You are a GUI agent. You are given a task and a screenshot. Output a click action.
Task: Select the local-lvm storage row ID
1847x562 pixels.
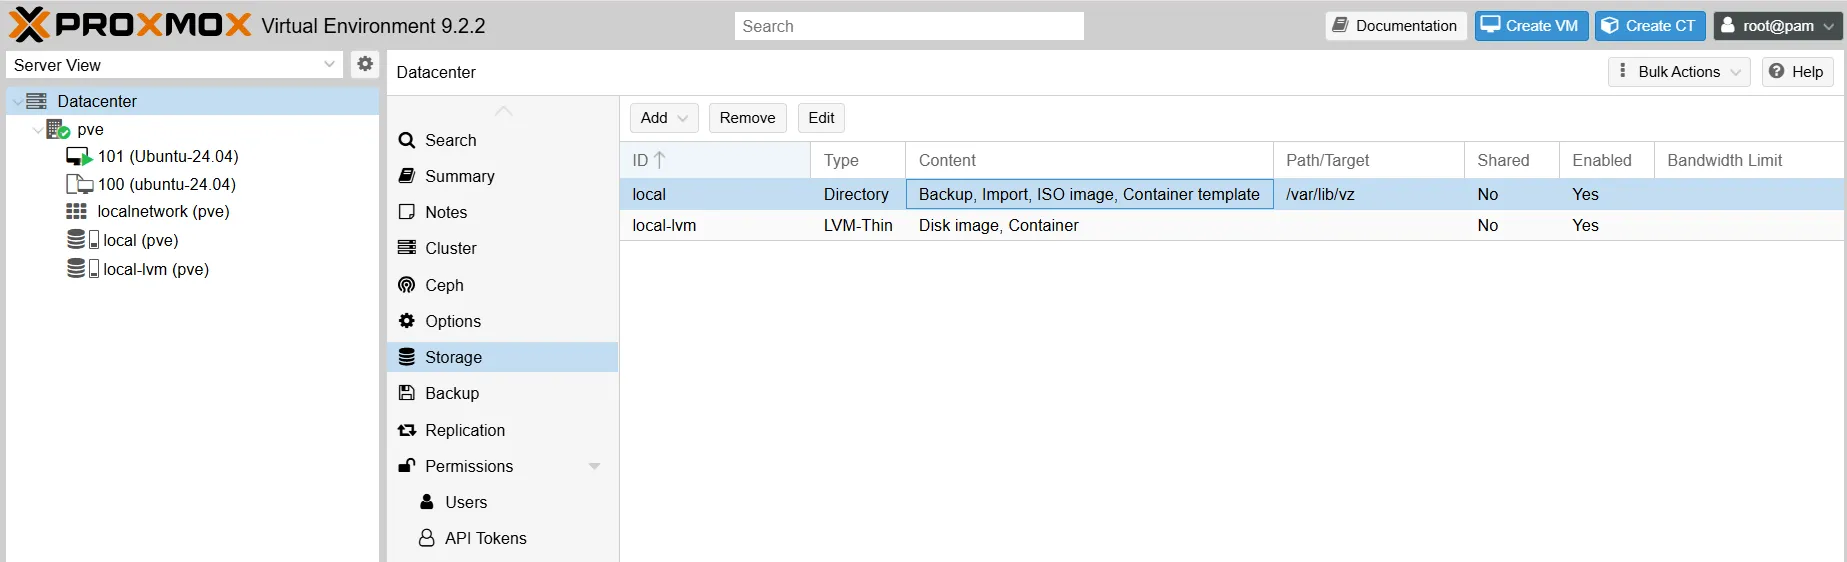[x=664, y=225]
